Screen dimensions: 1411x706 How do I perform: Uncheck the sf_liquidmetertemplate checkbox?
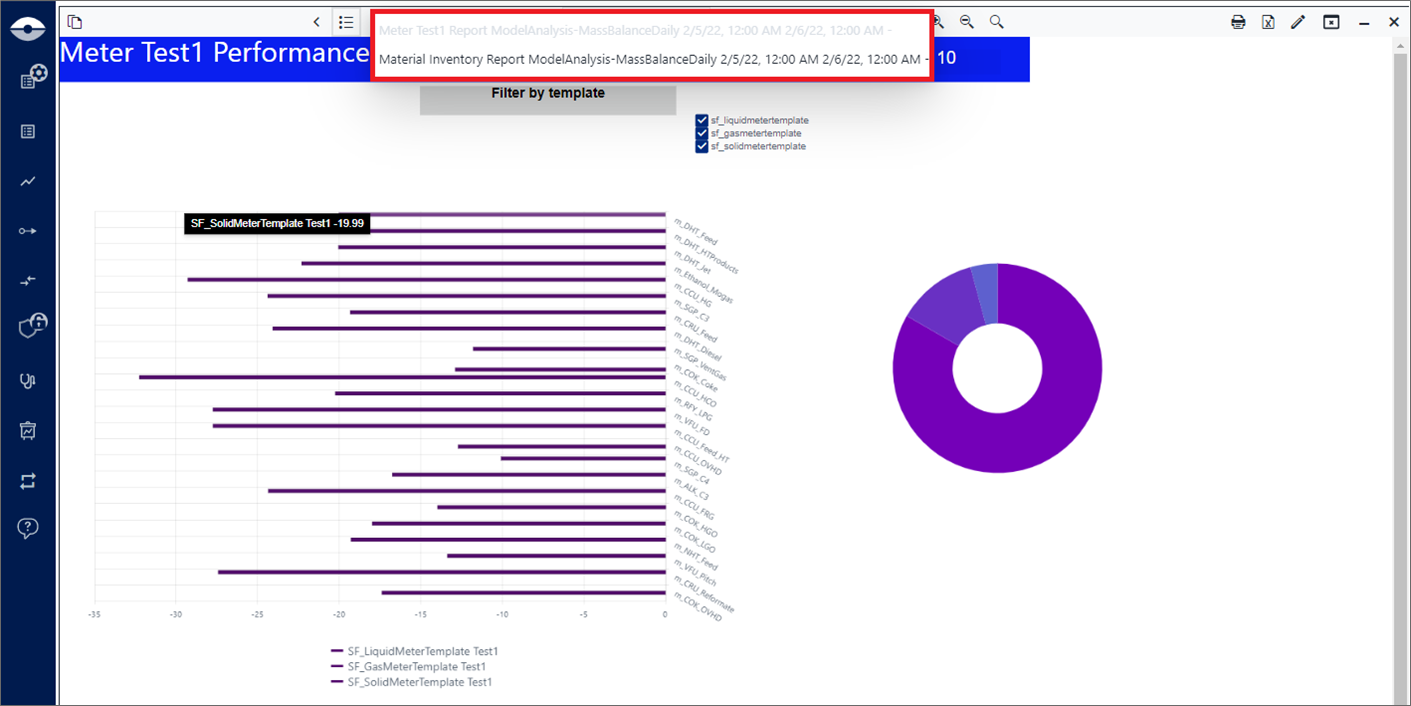click(702, 121)
